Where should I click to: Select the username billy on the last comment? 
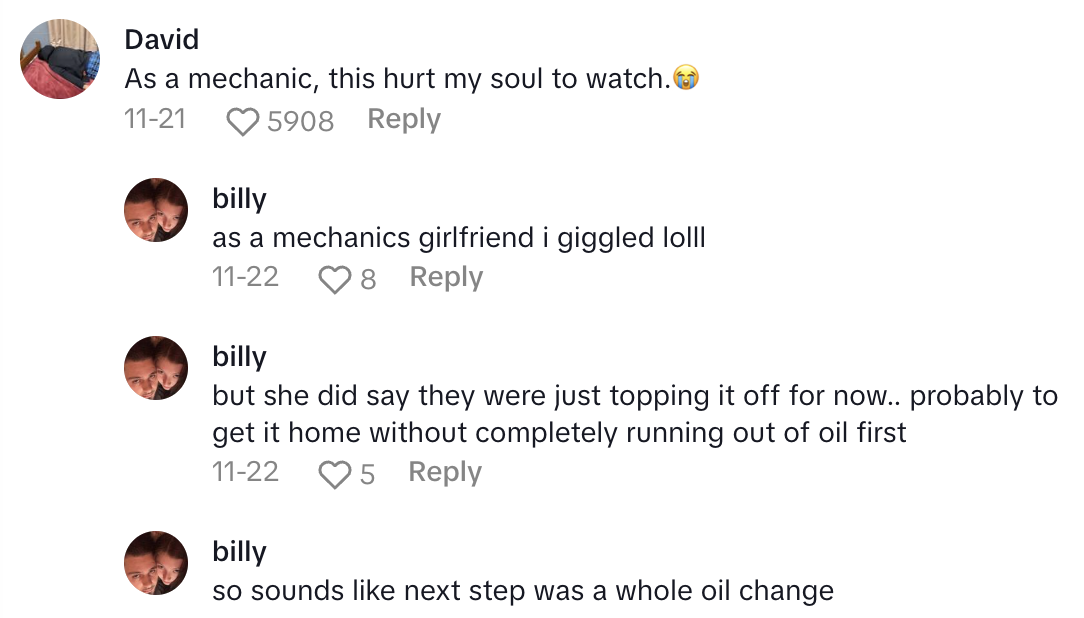239,551
